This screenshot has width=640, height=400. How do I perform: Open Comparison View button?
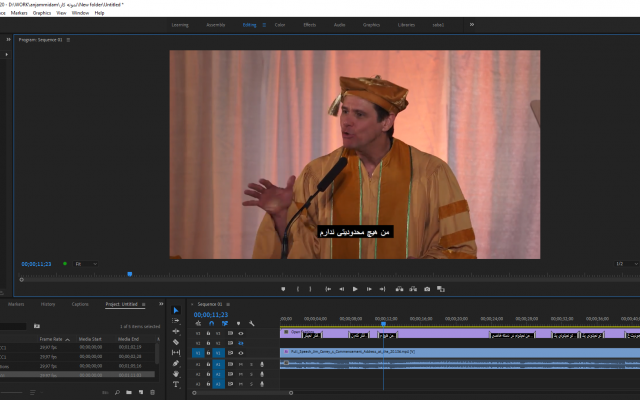point(441,289)
